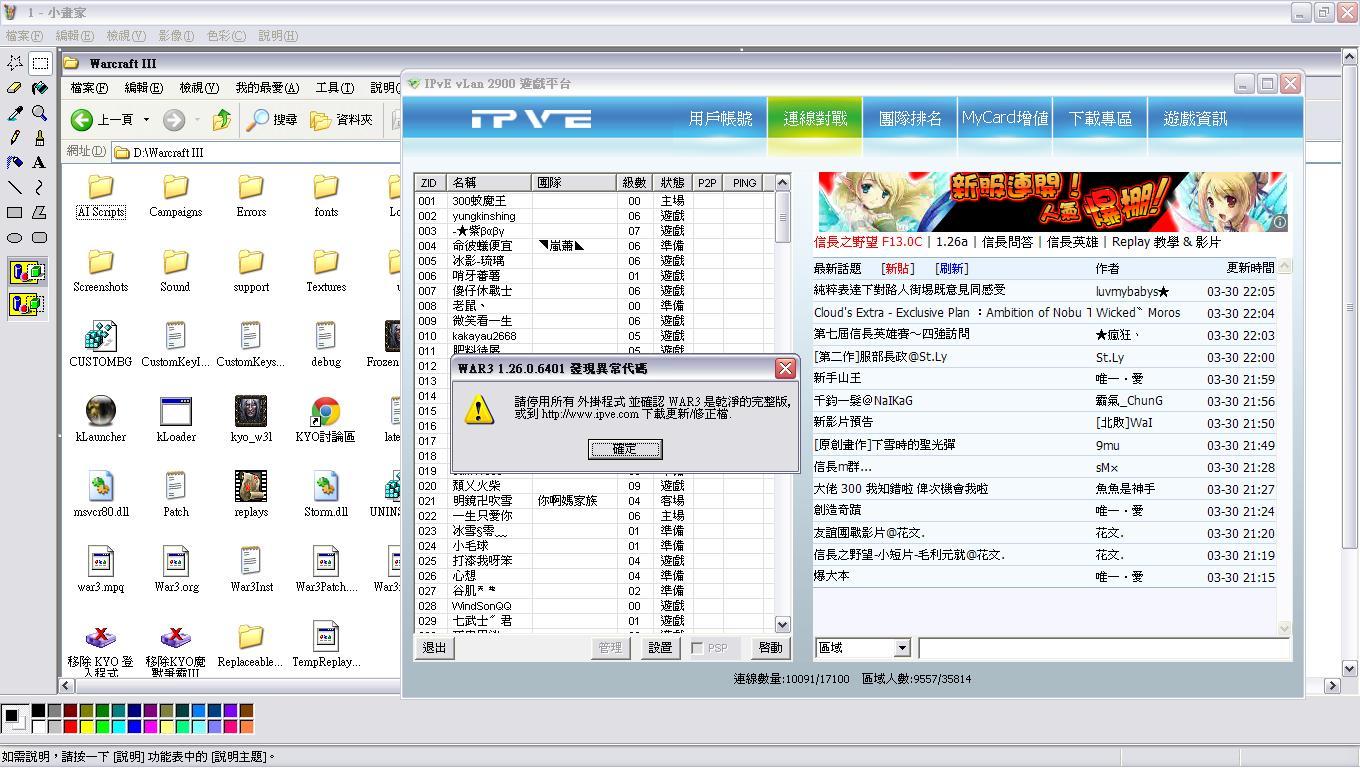Select the 移除 KYO 登入程式 shortcut icon
Image resolution: width=1360 pixels, height=768 pixels.
(x=101, y=636)
